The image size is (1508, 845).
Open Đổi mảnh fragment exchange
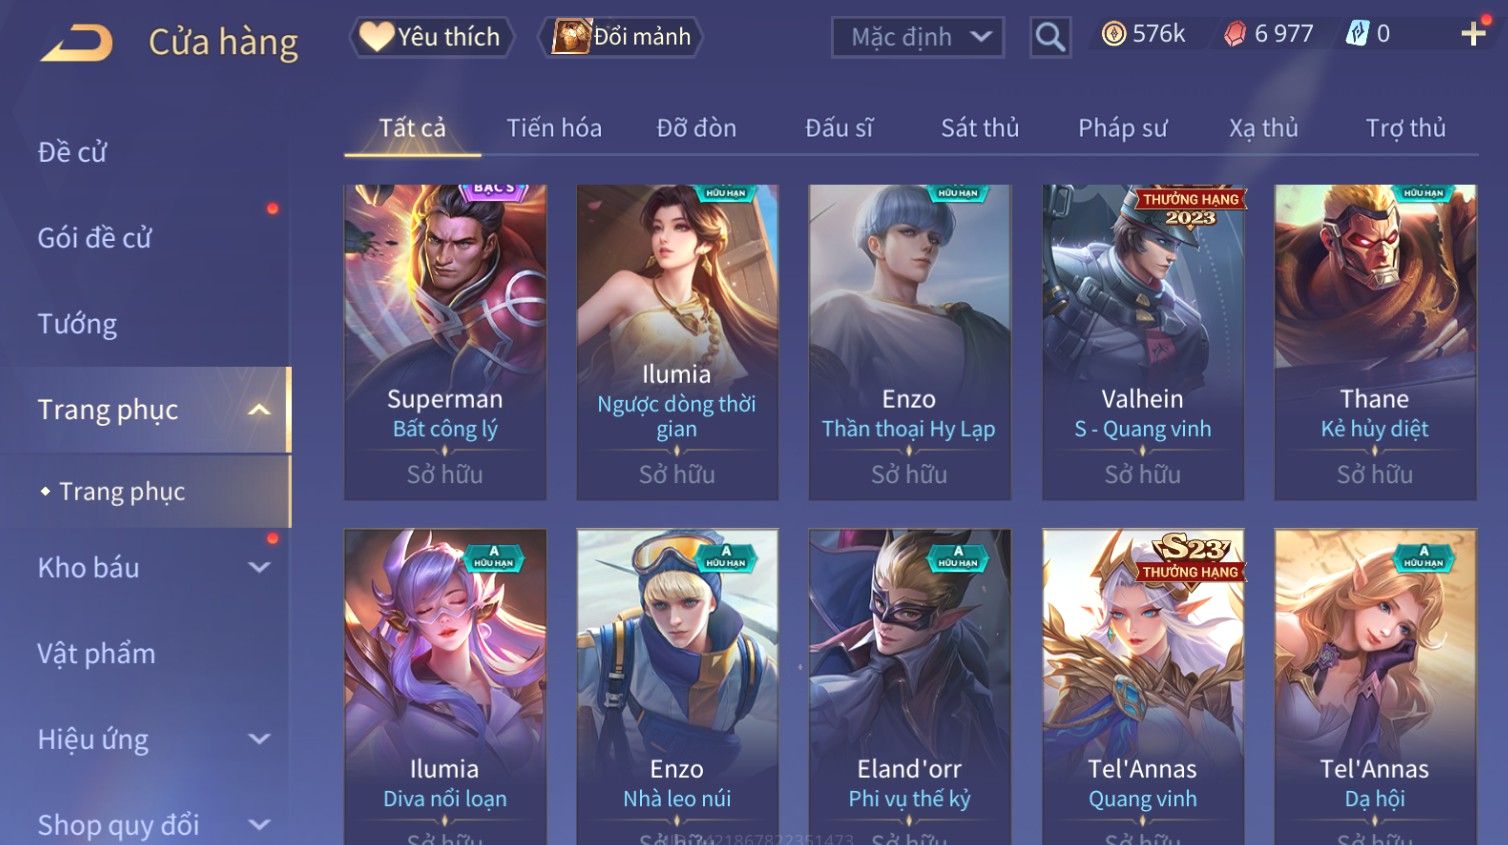click(x=620, y=37)
